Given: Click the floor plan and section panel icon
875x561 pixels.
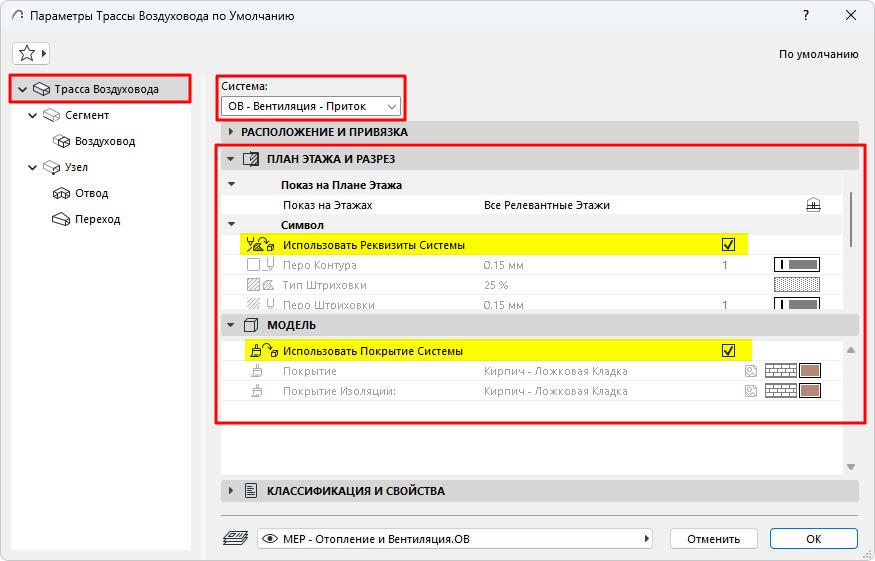Looking at the screenshot, I should click(251, 159).
